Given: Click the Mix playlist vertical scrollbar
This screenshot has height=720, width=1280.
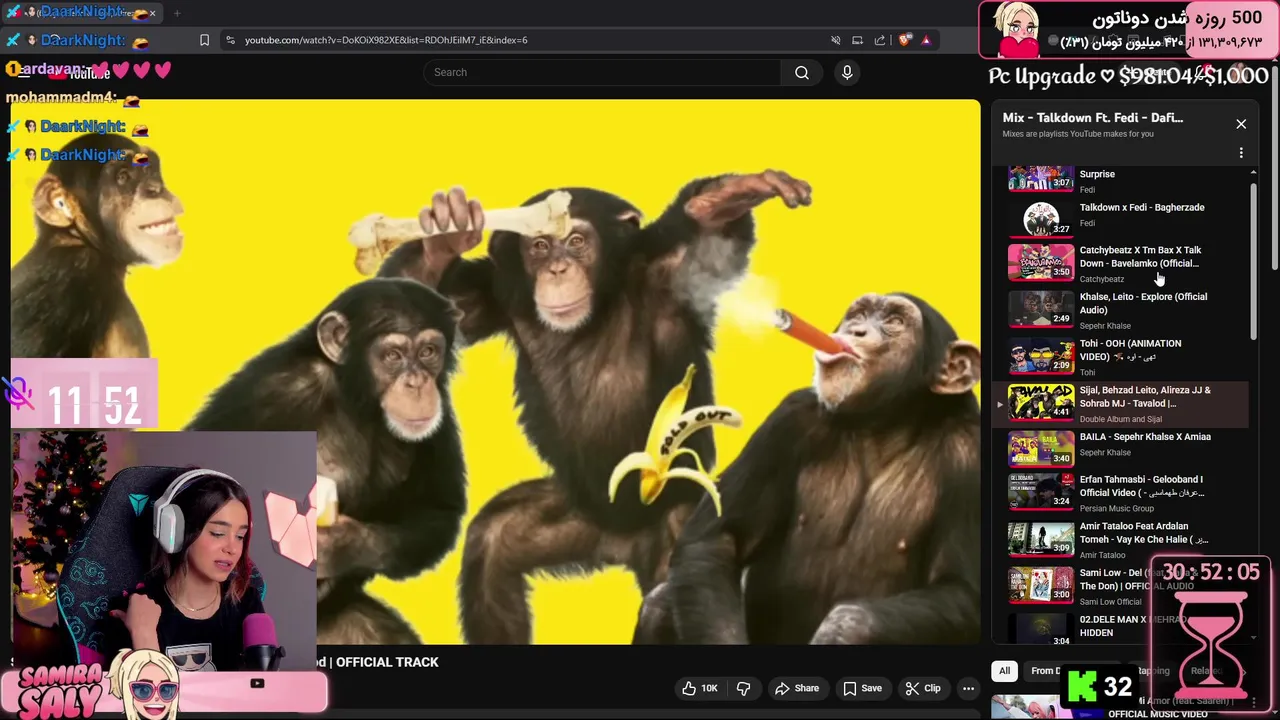Looking at the screenshot, I should tap(1253, 260).
